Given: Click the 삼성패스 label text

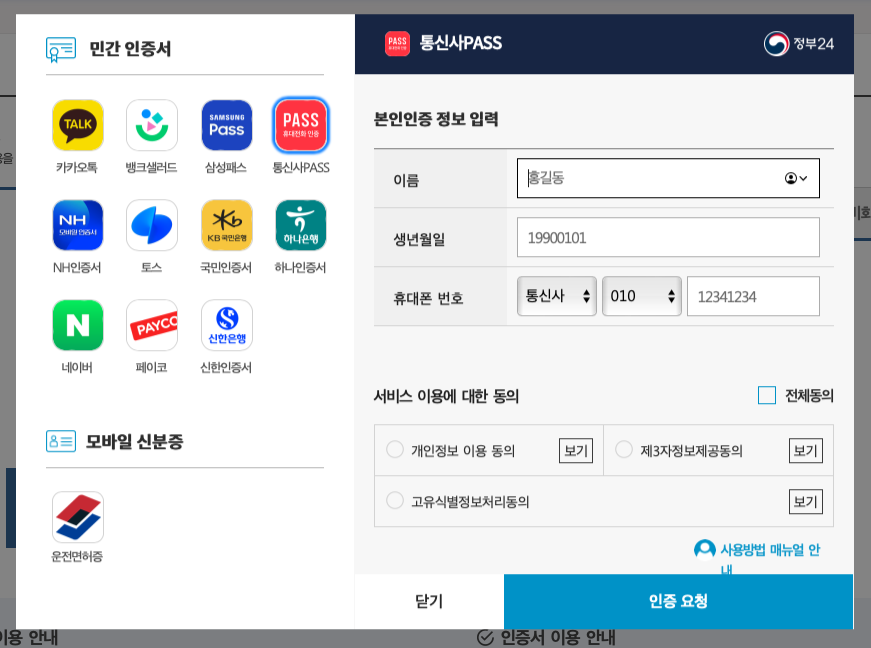Looking at the screenshot, I should click(x=226, y=167).
